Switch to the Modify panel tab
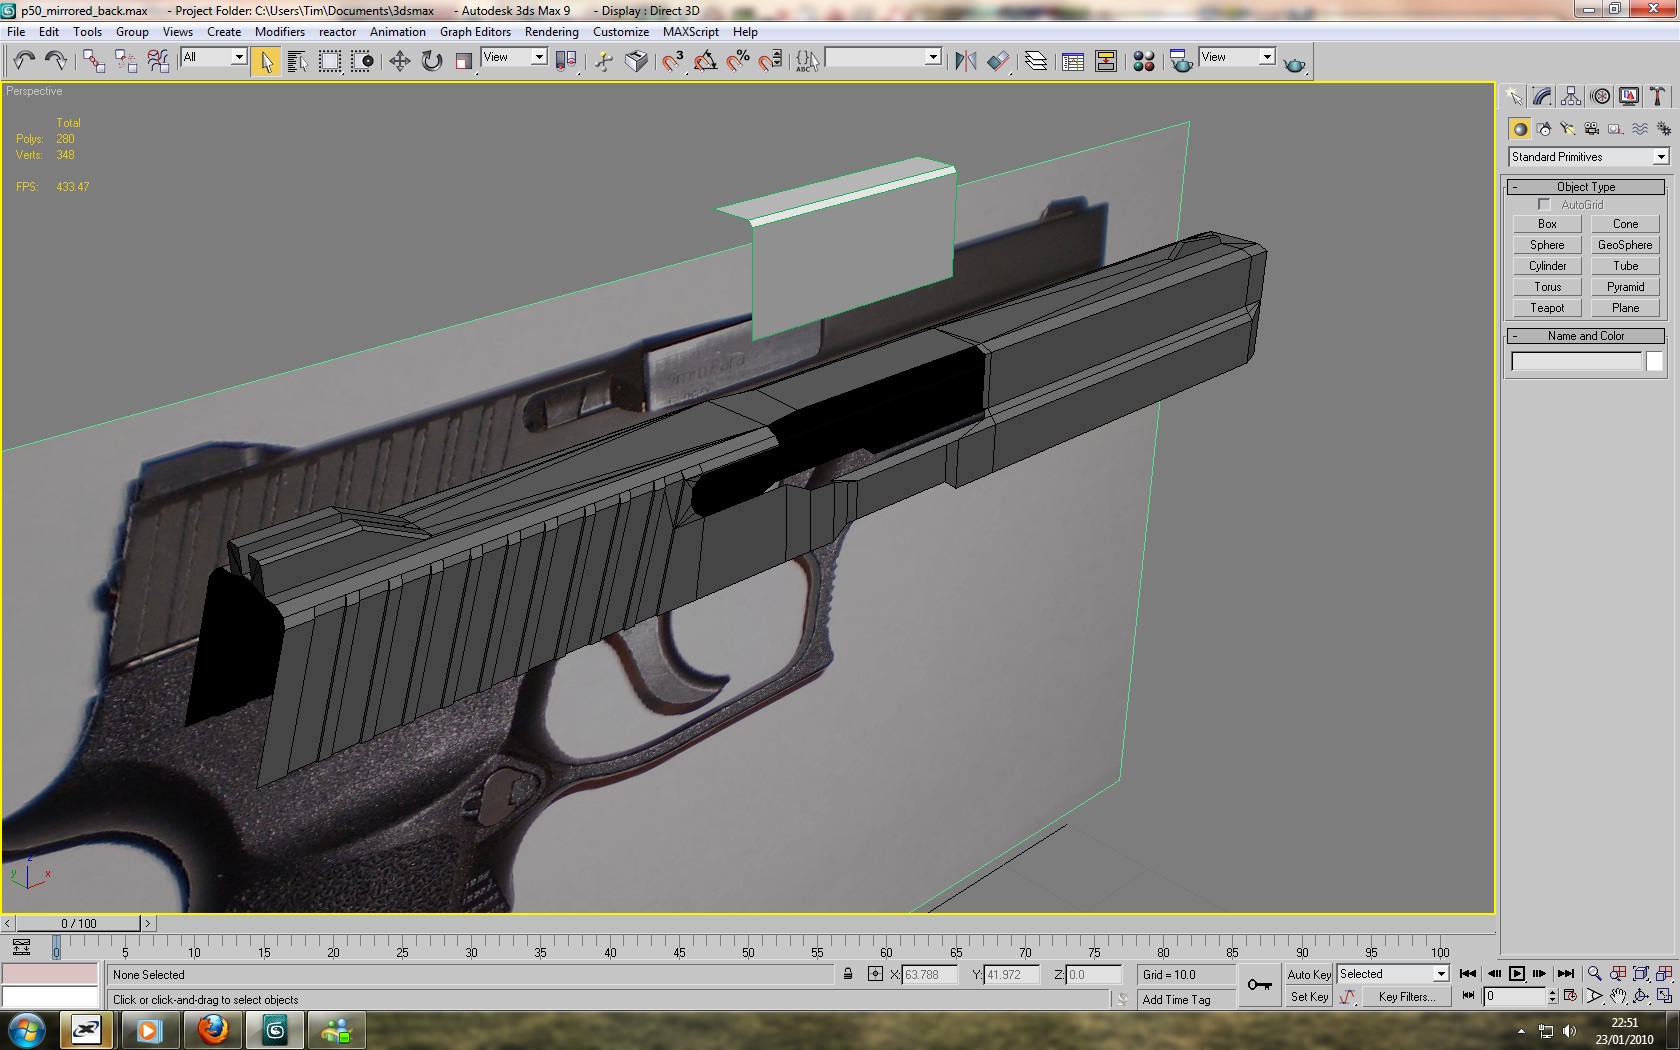1680x1050 pixels. click(1542, 97)
